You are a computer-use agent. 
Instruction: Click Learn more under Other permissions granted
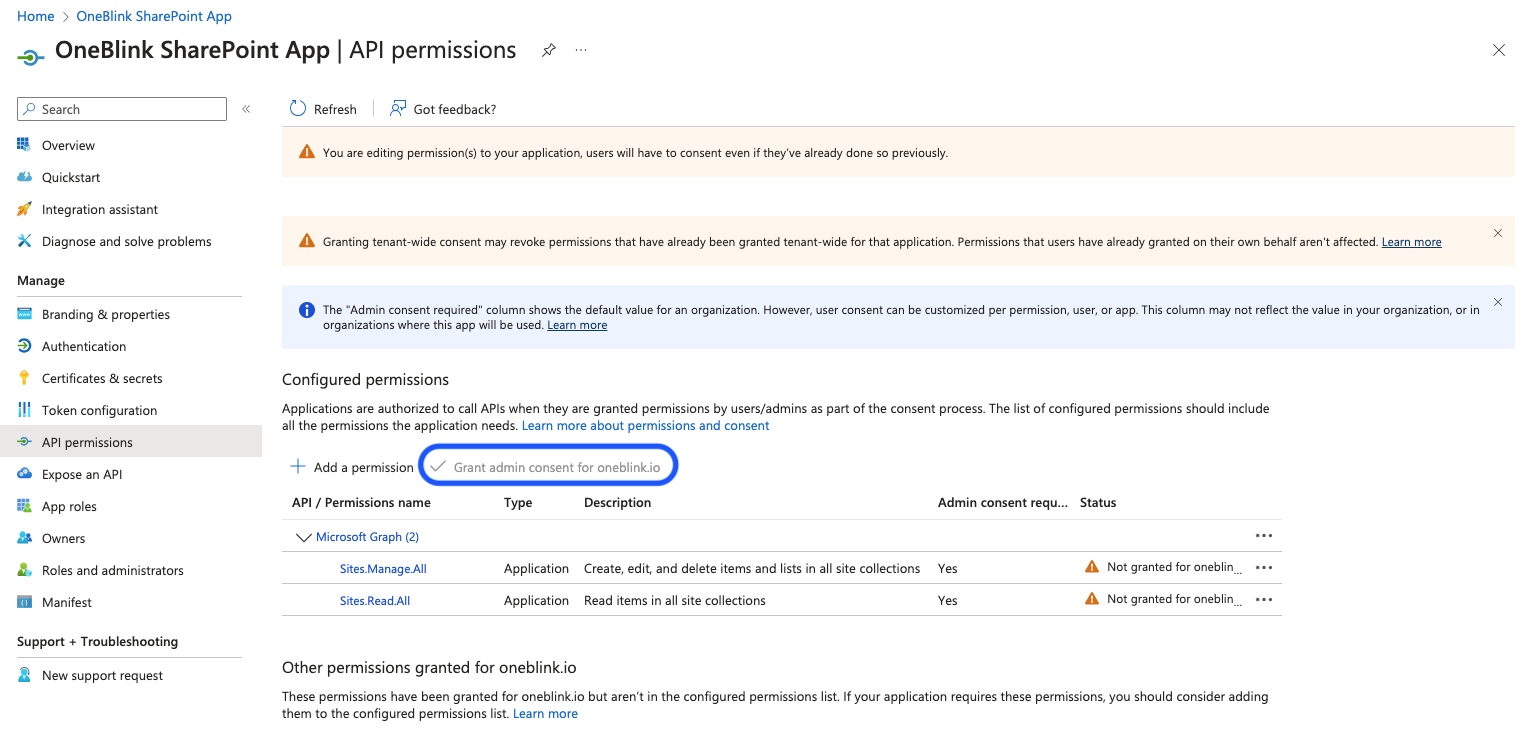pyautogui.click(x=545, y=713)
